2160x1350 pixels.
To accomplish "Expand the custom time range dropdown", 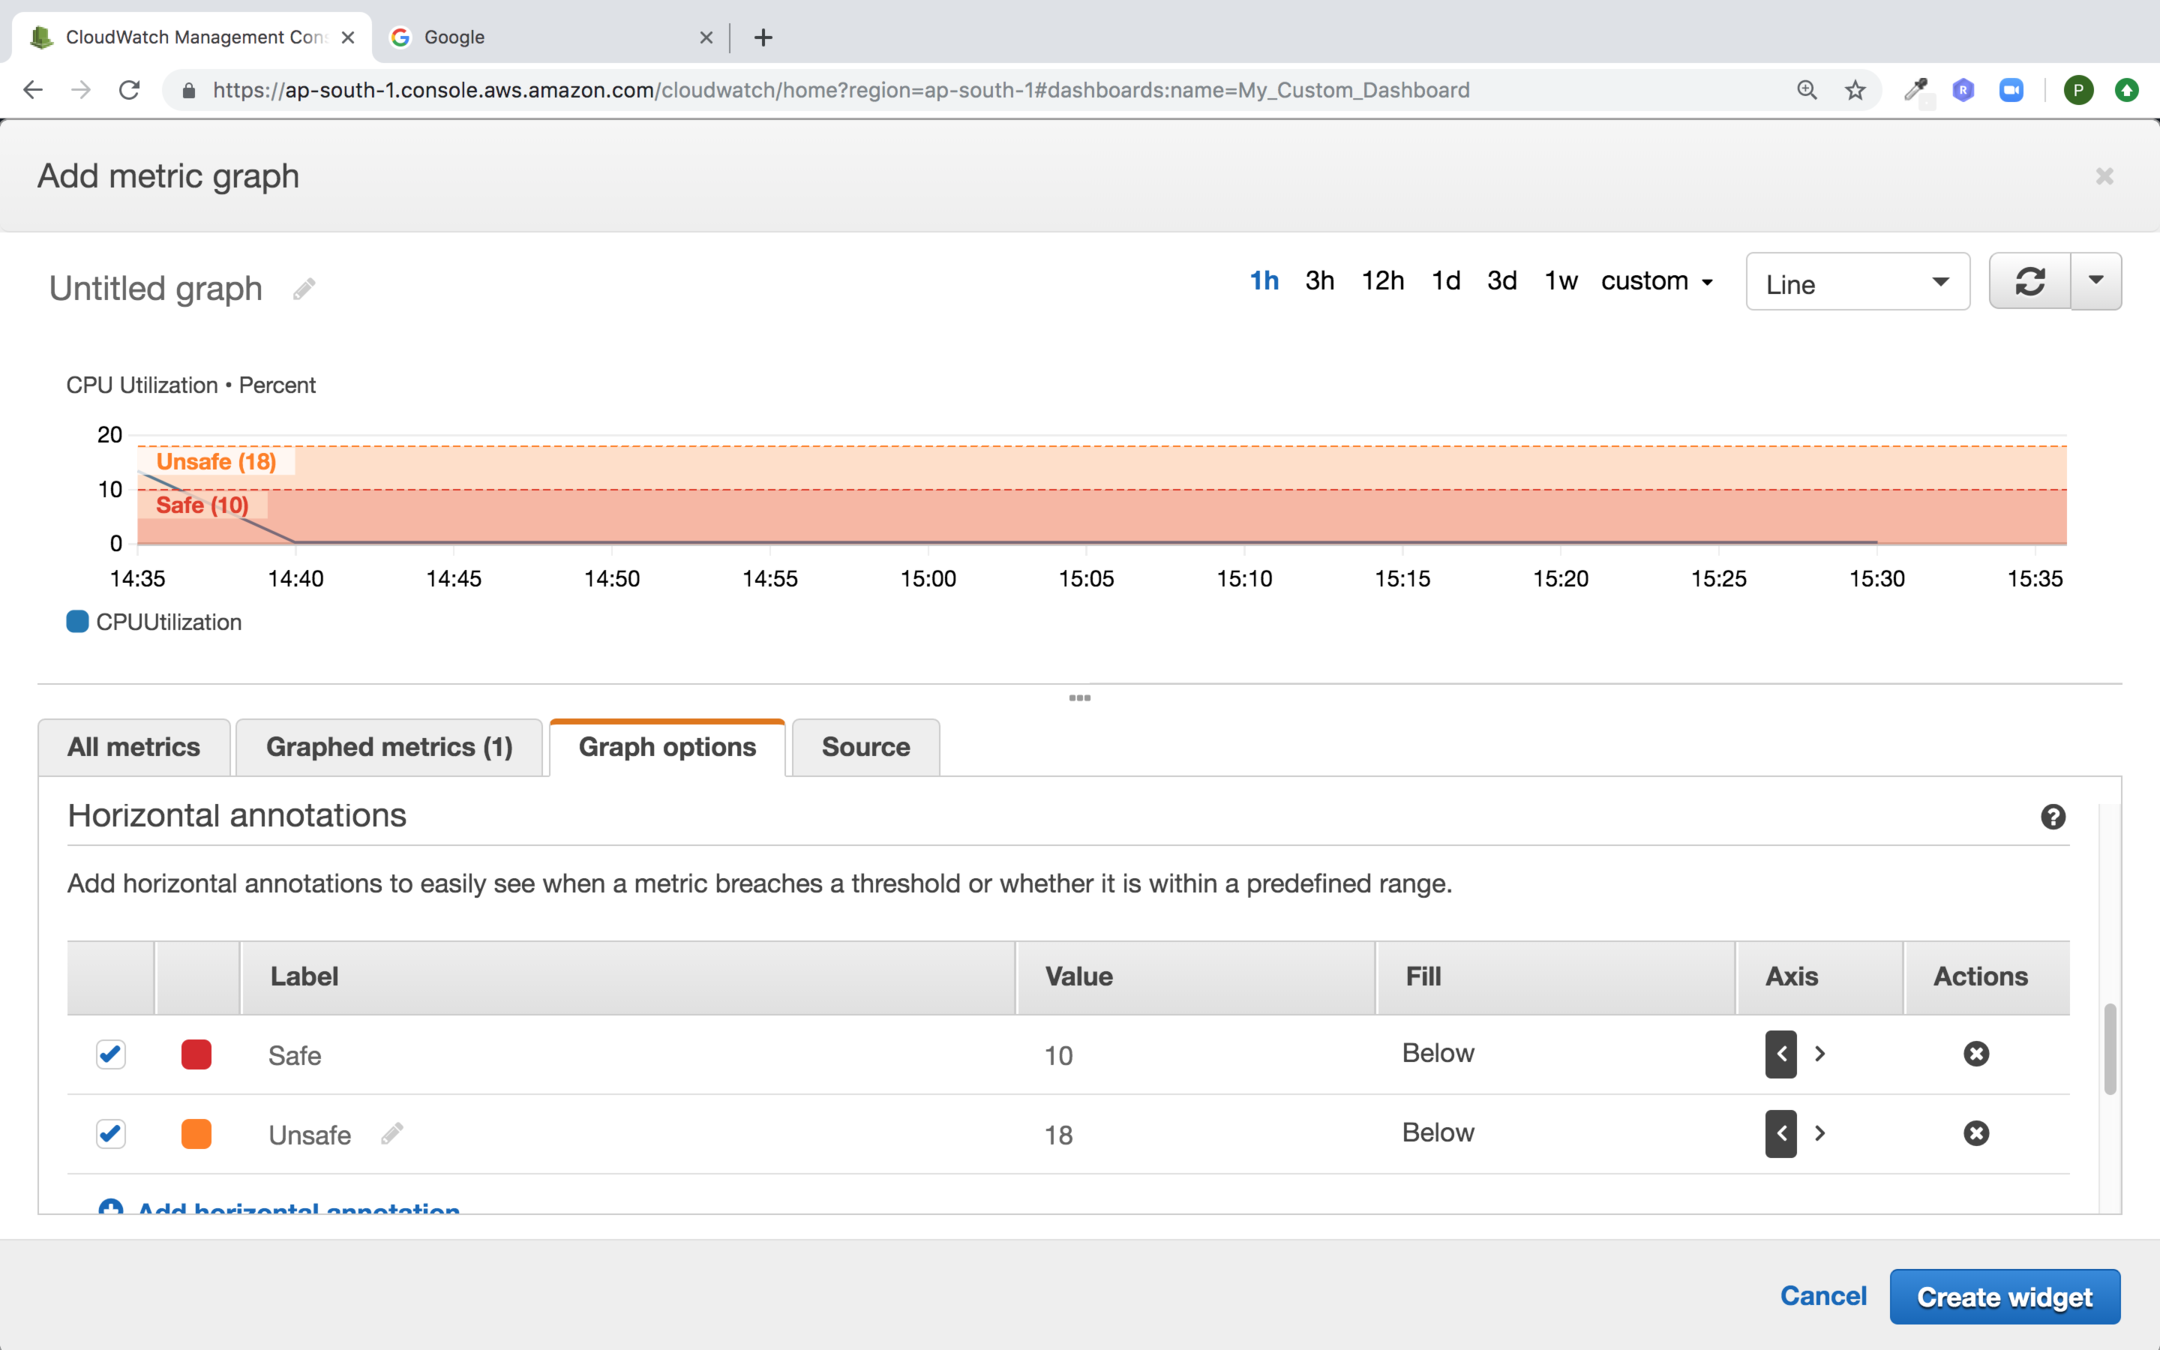I will point(1657,281).
